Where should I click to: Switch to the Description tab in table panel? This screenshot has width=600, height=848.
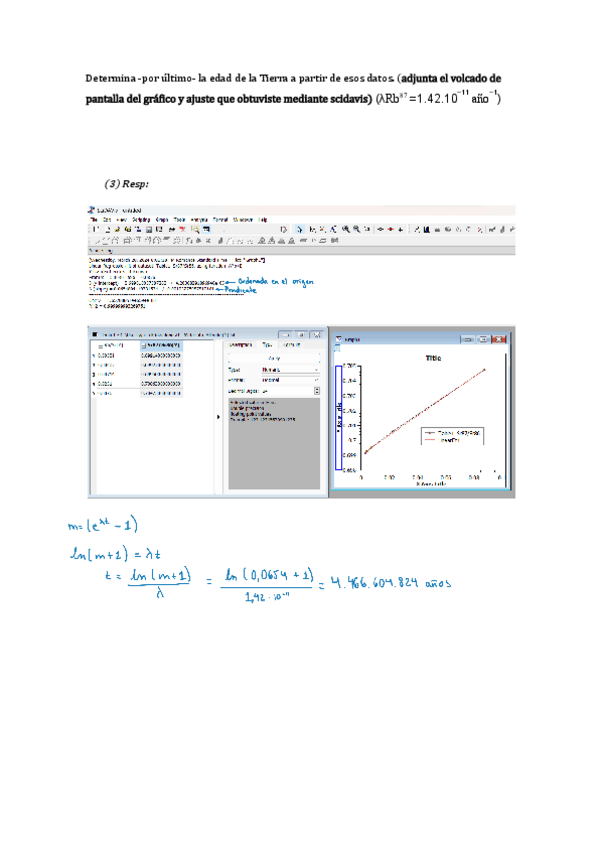coord(240,344)
